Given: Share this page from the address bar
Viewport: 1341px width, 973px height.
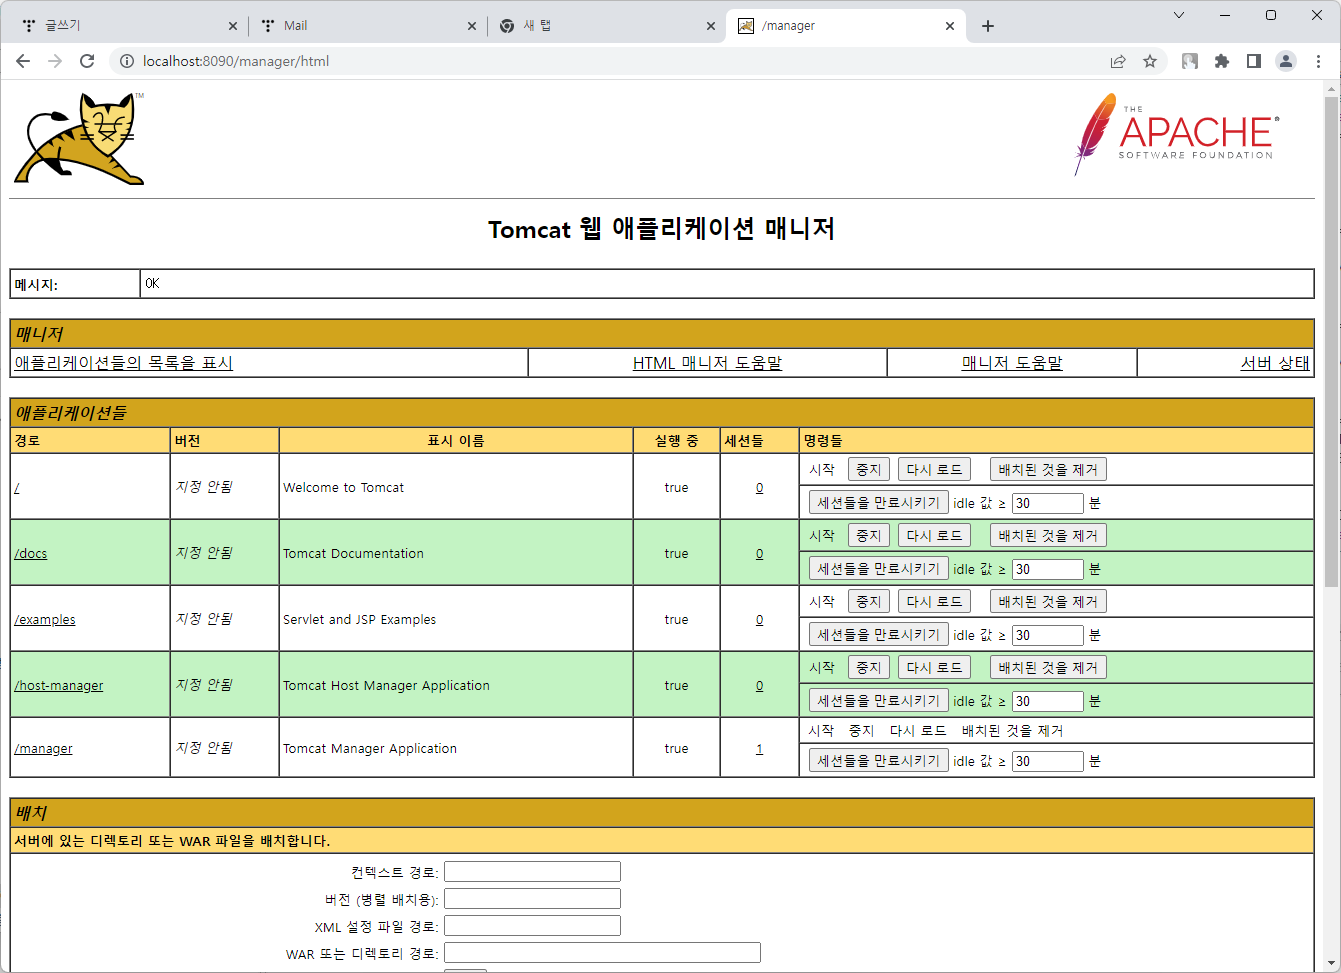Looking at the screenshot, I should (1118, 61).
